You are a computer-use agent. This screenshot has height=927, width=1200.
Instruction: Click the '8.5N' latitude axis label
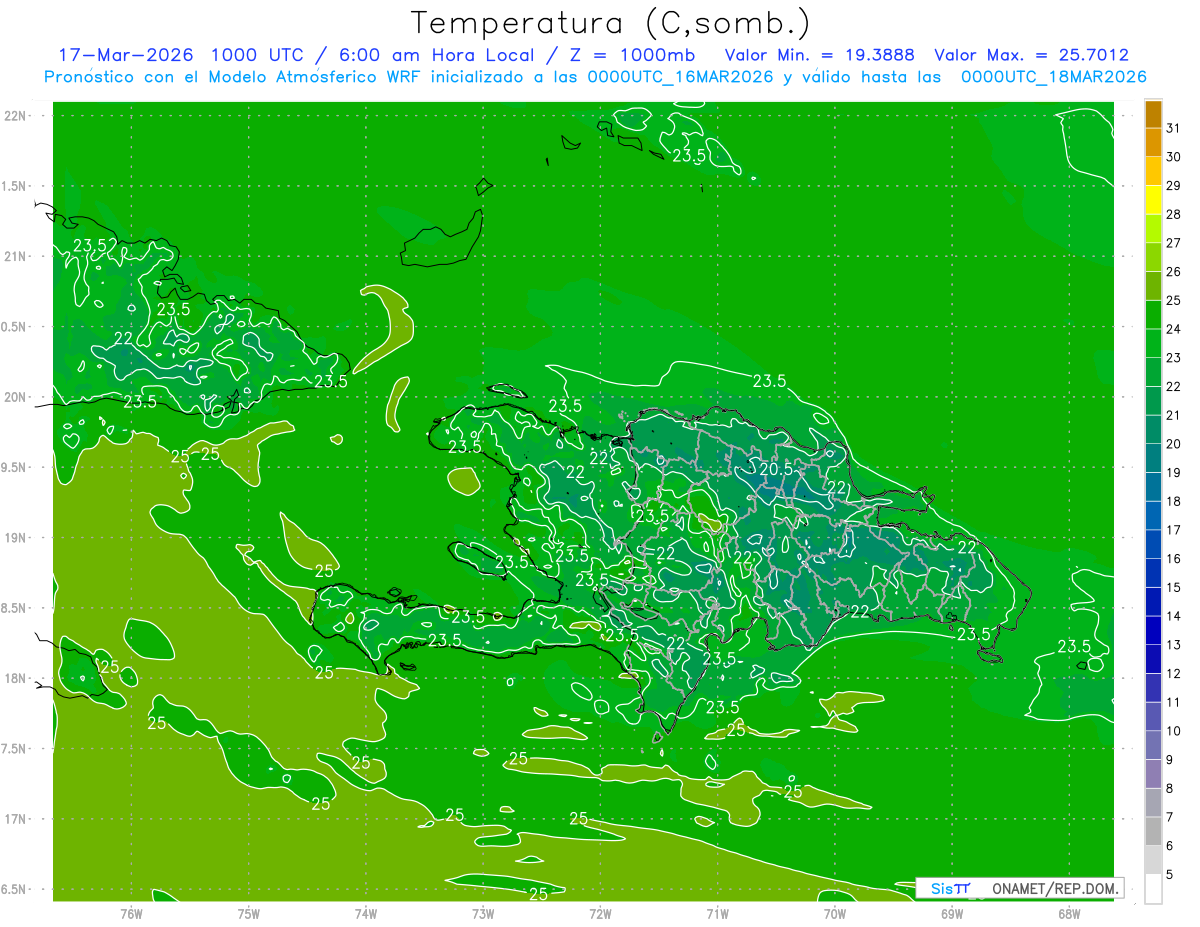click(x=15, y=608)
